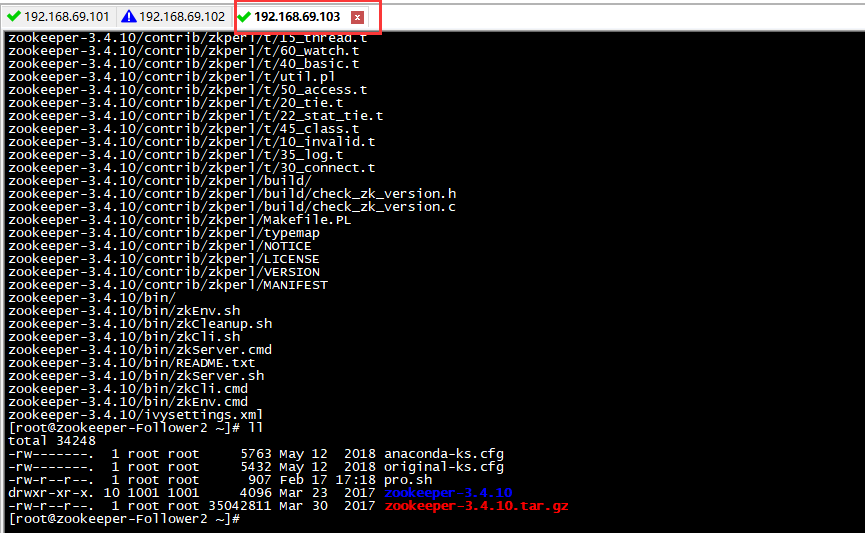Click the zkperl/NOTICE line
Viewport: 865px width, 533px height.
[x=160, y=246]
